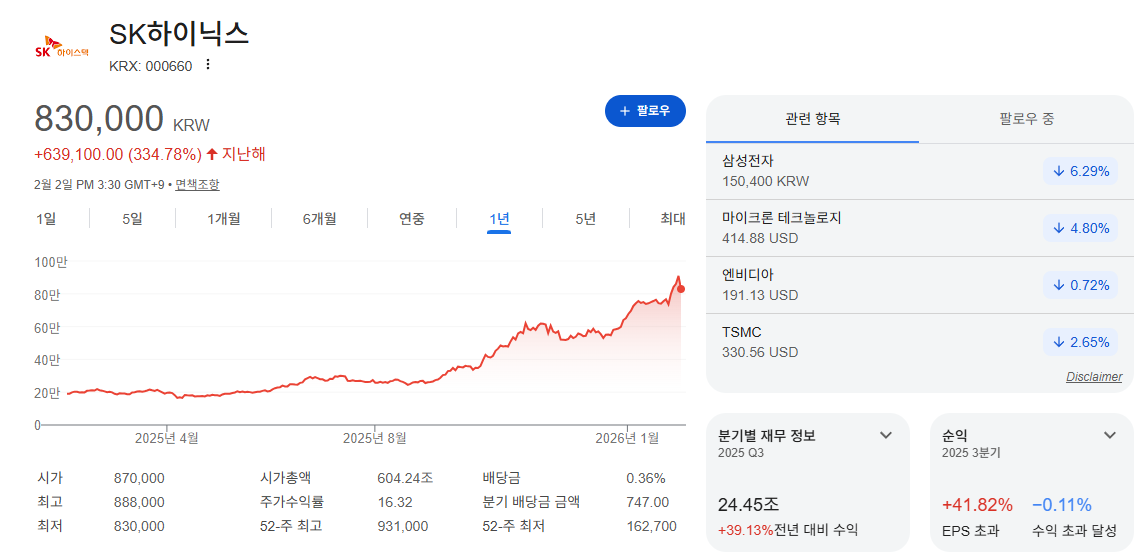Click the 24.45조 quarterly revenue figure
Viewport: 1146px width, 560px height.
pos(749,504)
